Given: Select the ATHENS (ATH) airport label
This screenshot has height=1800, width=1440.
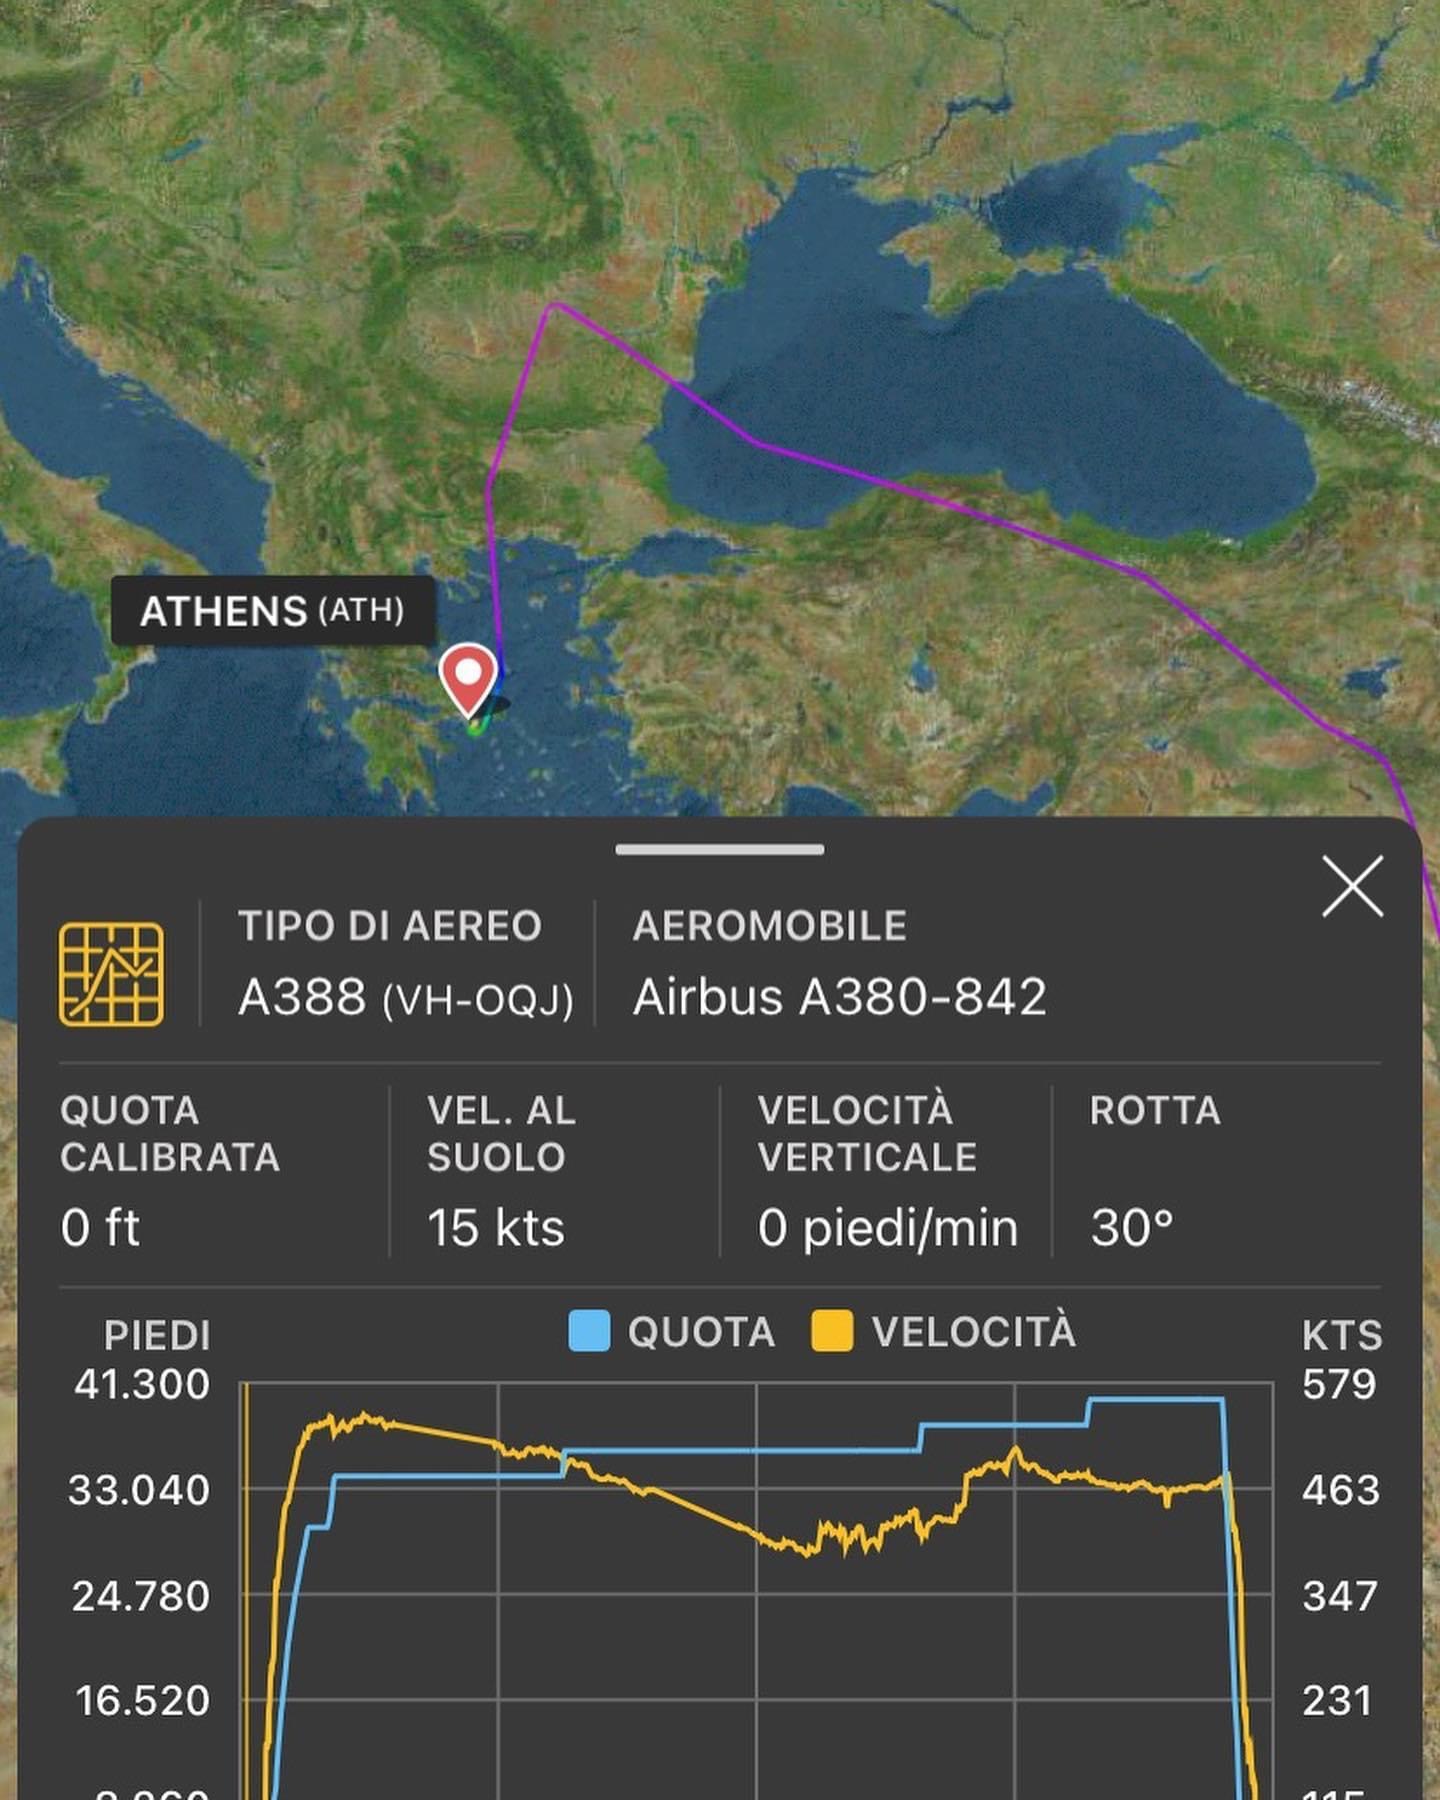Looking at the screenshot, I should [x=272, y=610].
